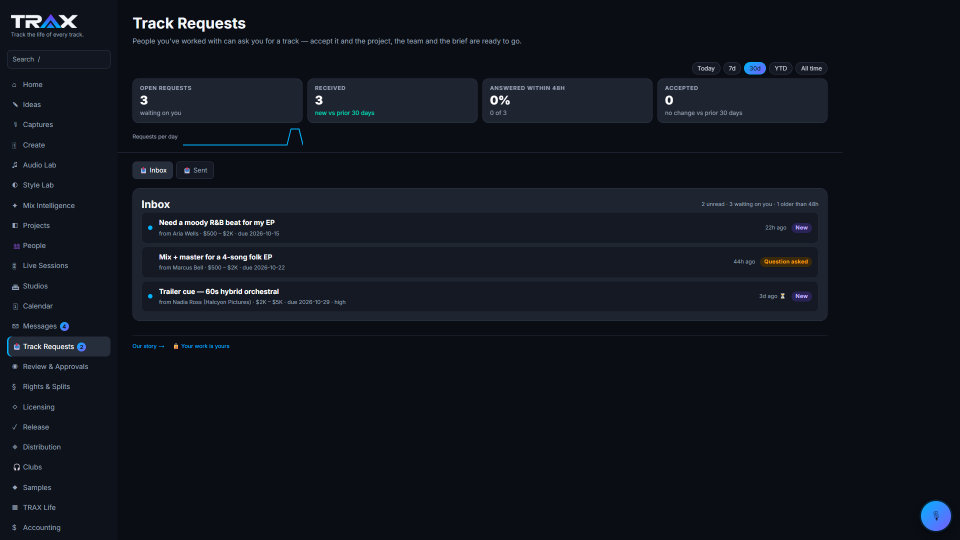Click the Rights & Splits icon
This screenshot has height=540, width=960.
tap(15, 387)
